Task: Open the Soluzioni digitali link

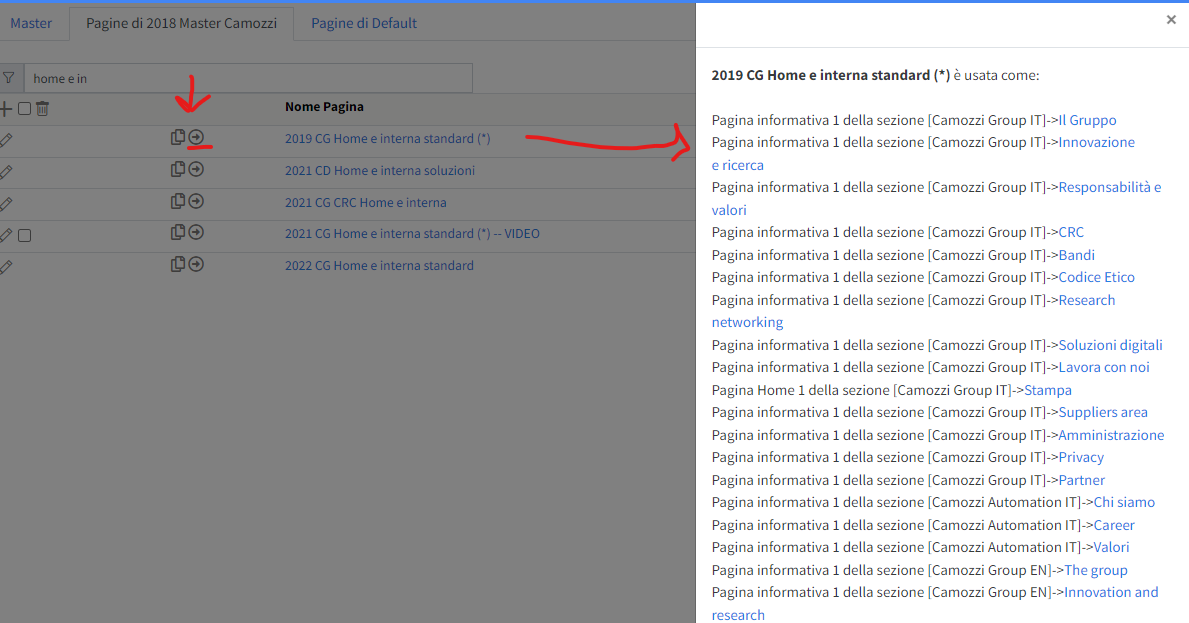Action: [x=1110, y=345]
